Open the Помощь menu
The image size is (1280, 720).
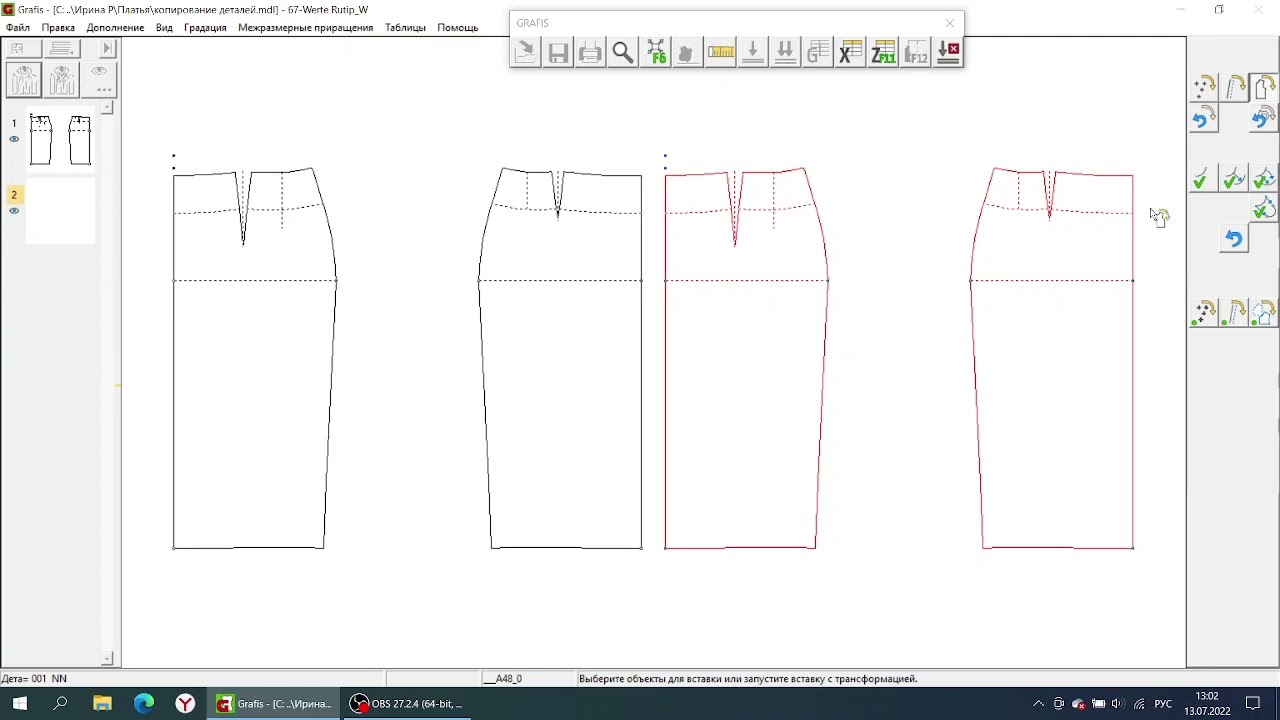(x=457, y=27)
